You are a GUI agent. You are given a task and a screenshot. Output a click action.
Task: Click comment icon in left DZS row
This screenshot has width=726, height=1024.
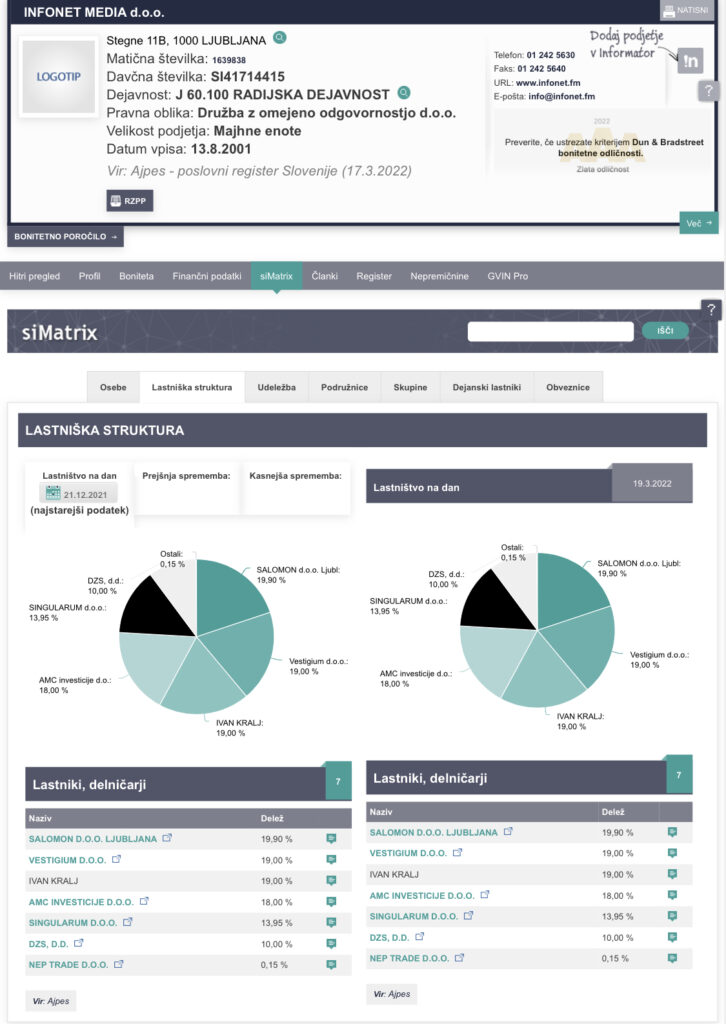click(331, 943)
